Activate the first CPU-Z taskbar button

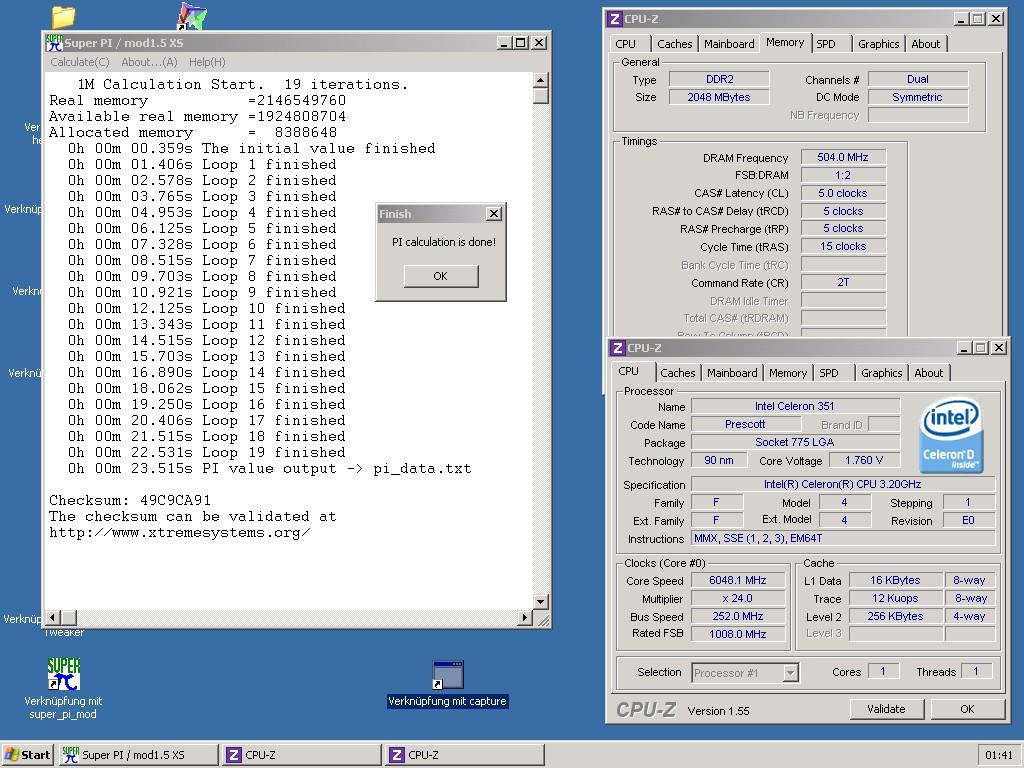(302, 755)
